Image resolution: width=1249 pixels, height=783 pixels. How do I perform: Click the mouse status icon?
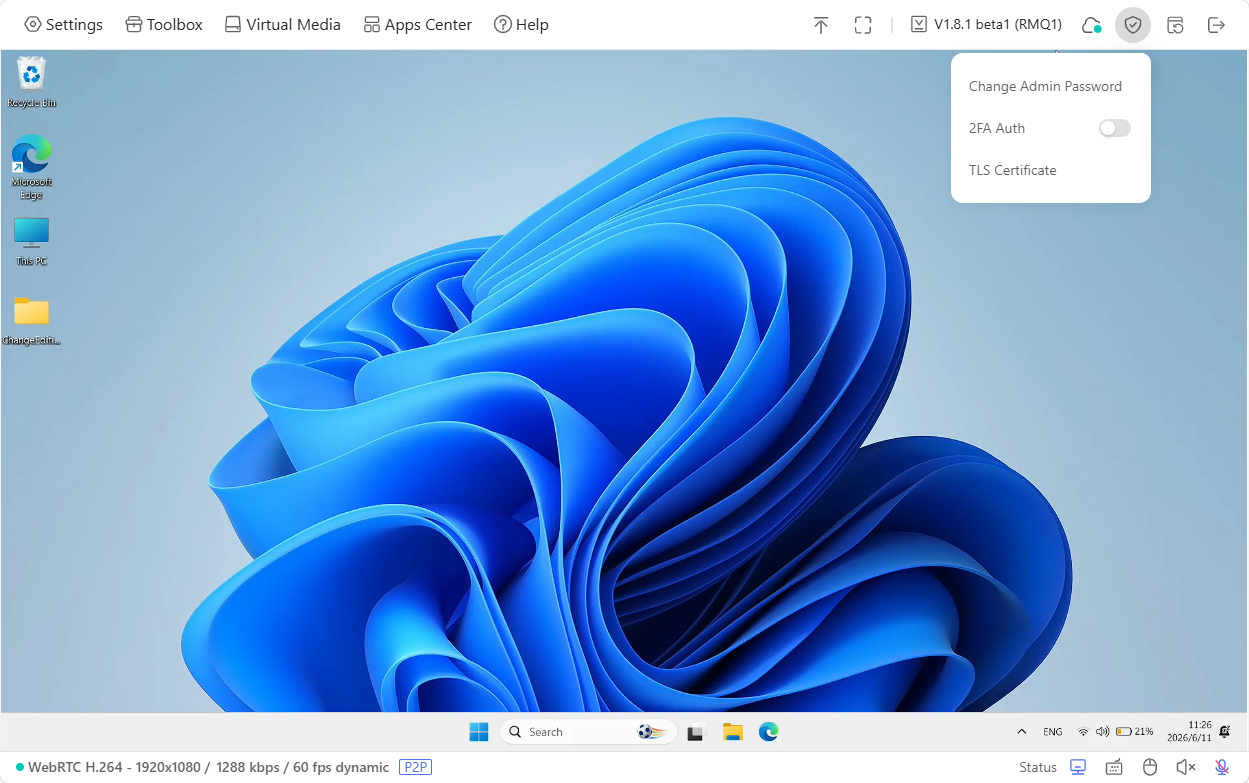[x=1150, y=767]
